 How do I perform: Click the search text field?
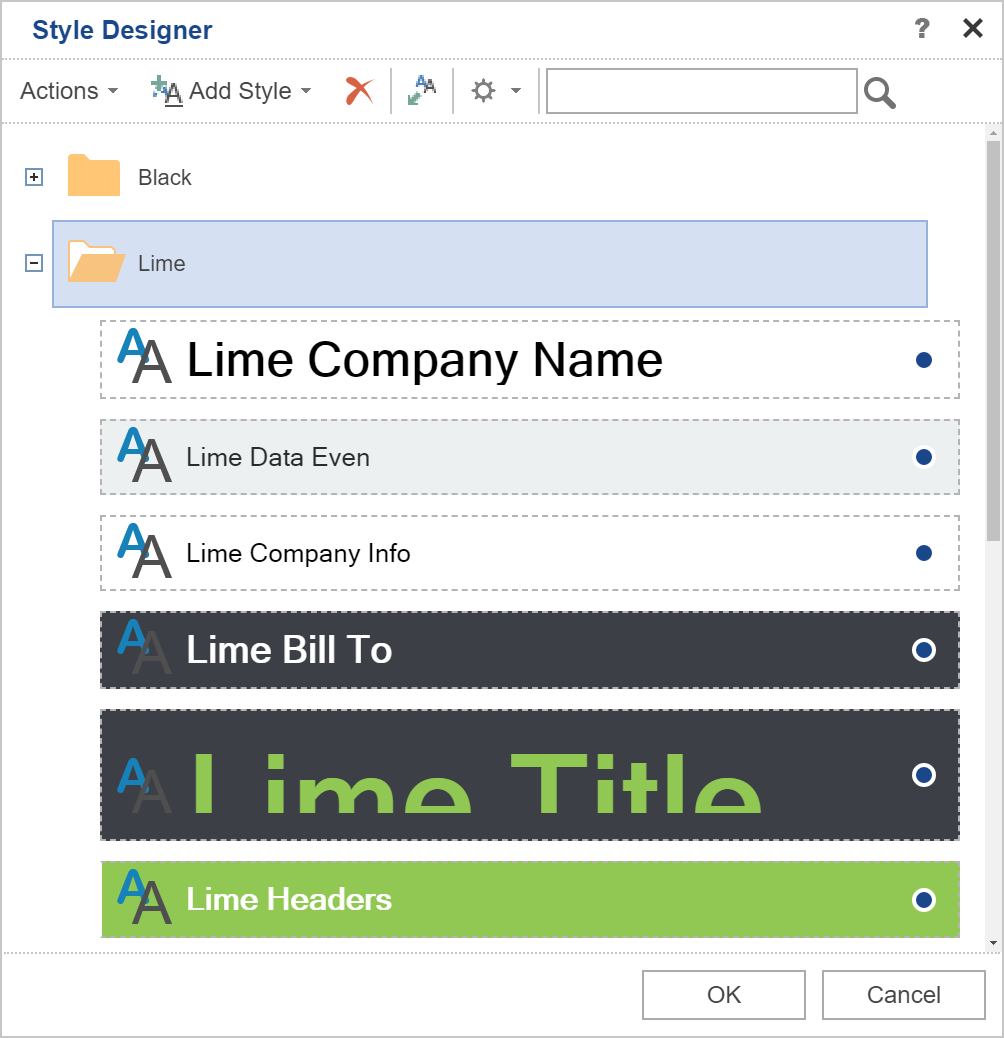702,91
